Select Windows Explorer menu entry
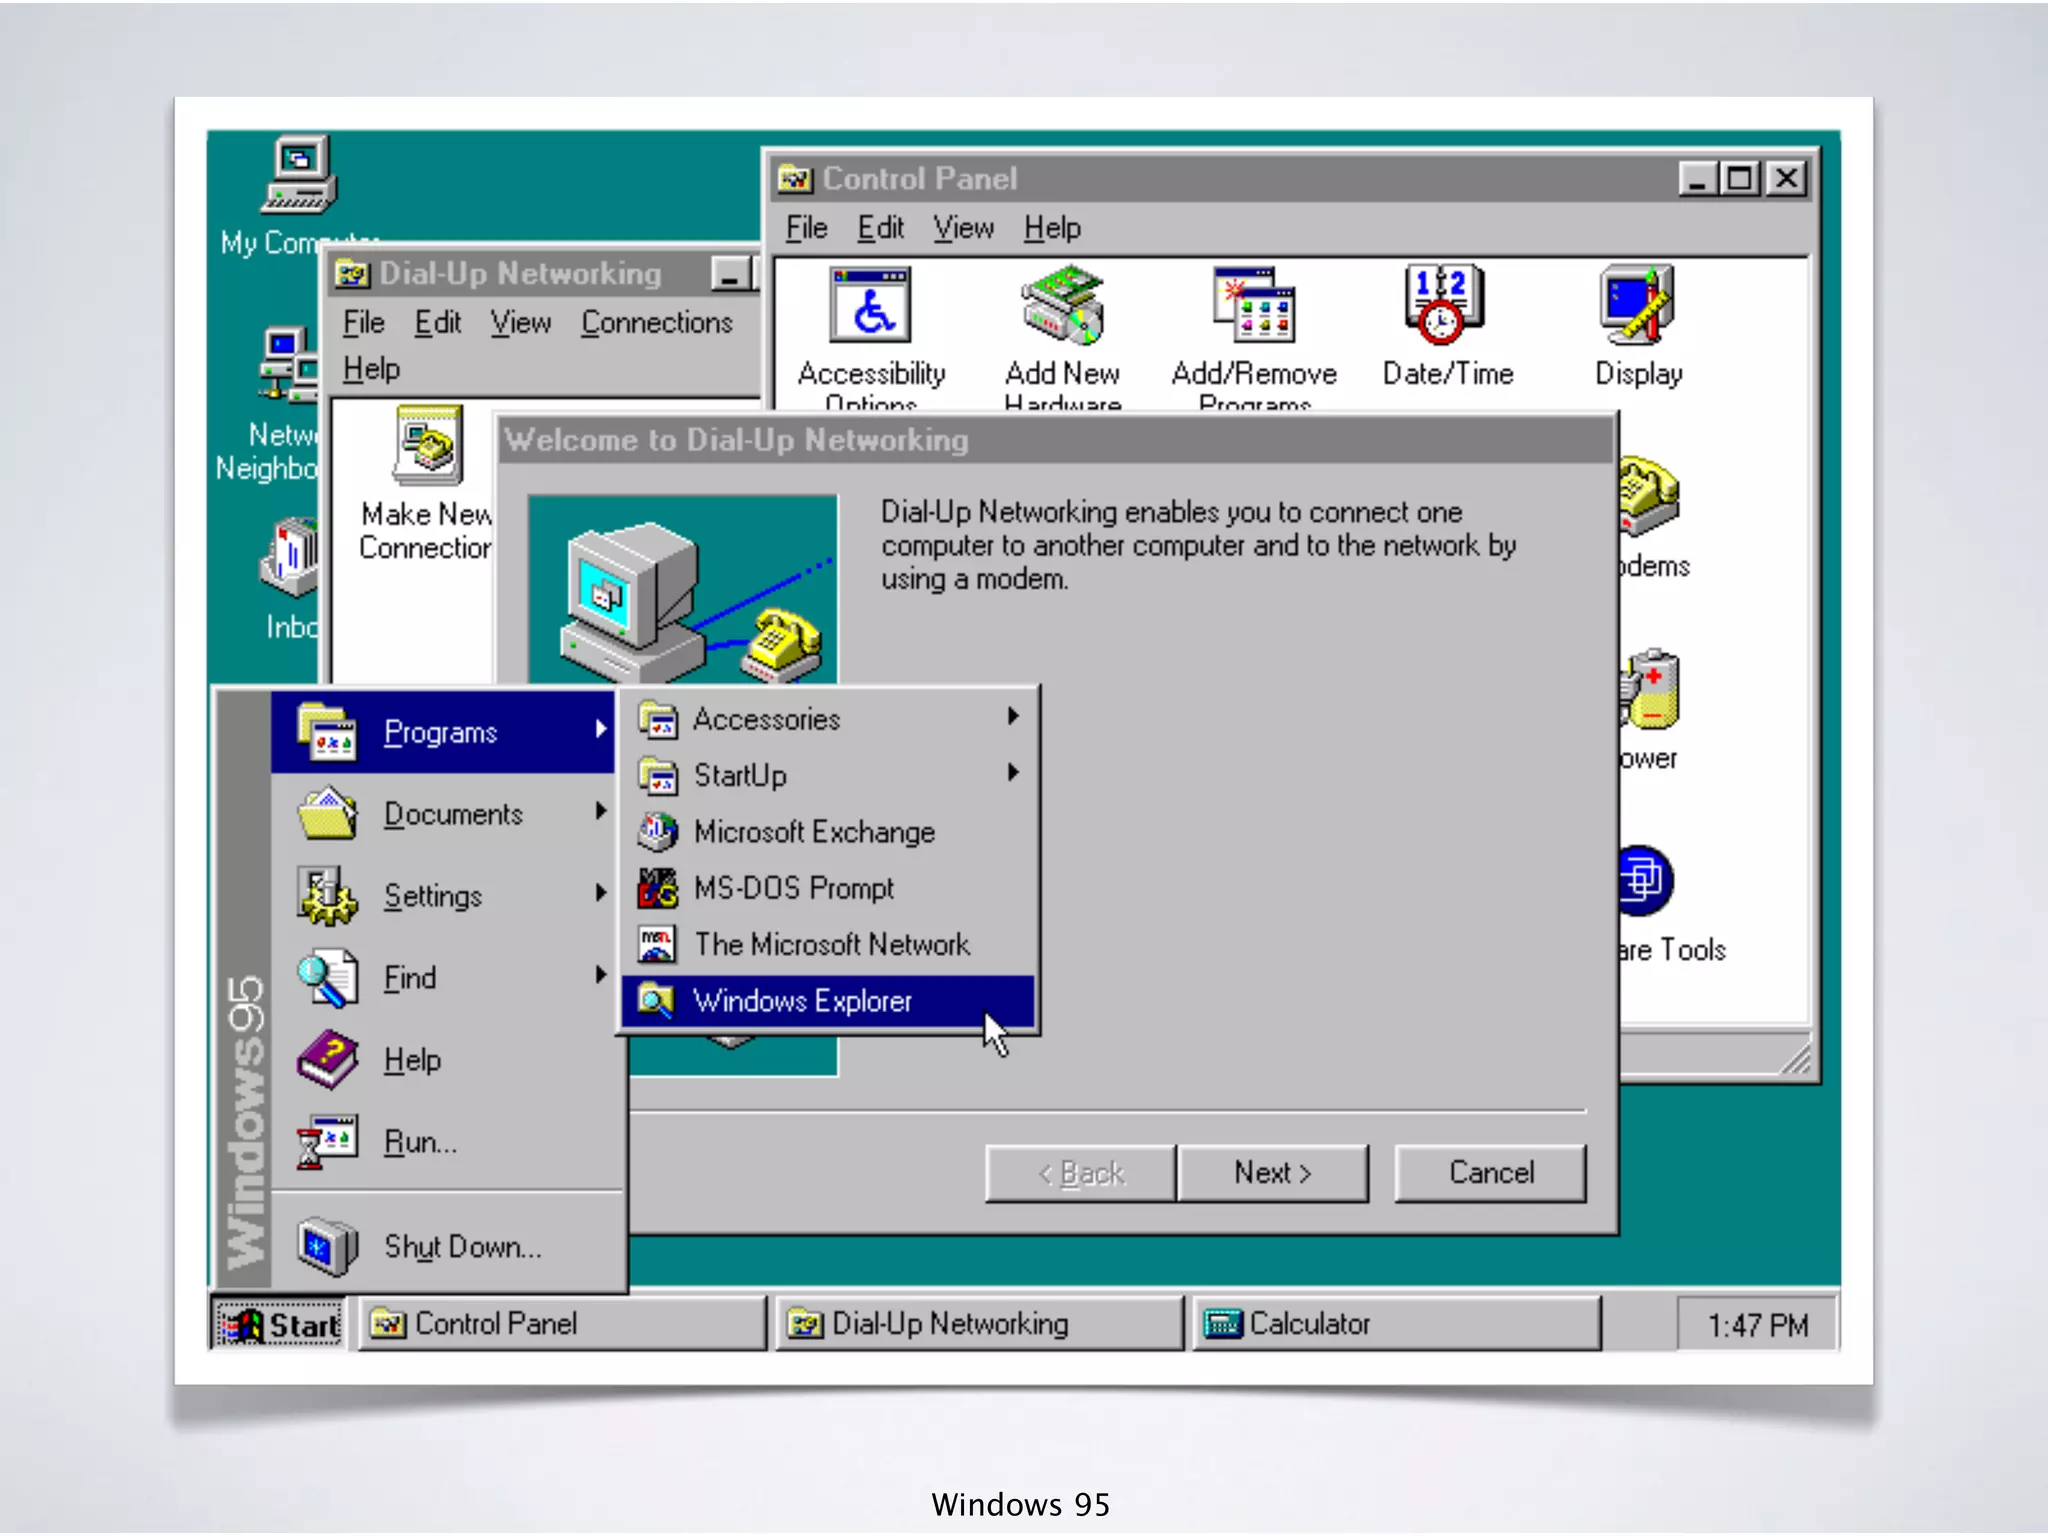This screenshot has height=1536, width=2048. tap(803, 1001)
